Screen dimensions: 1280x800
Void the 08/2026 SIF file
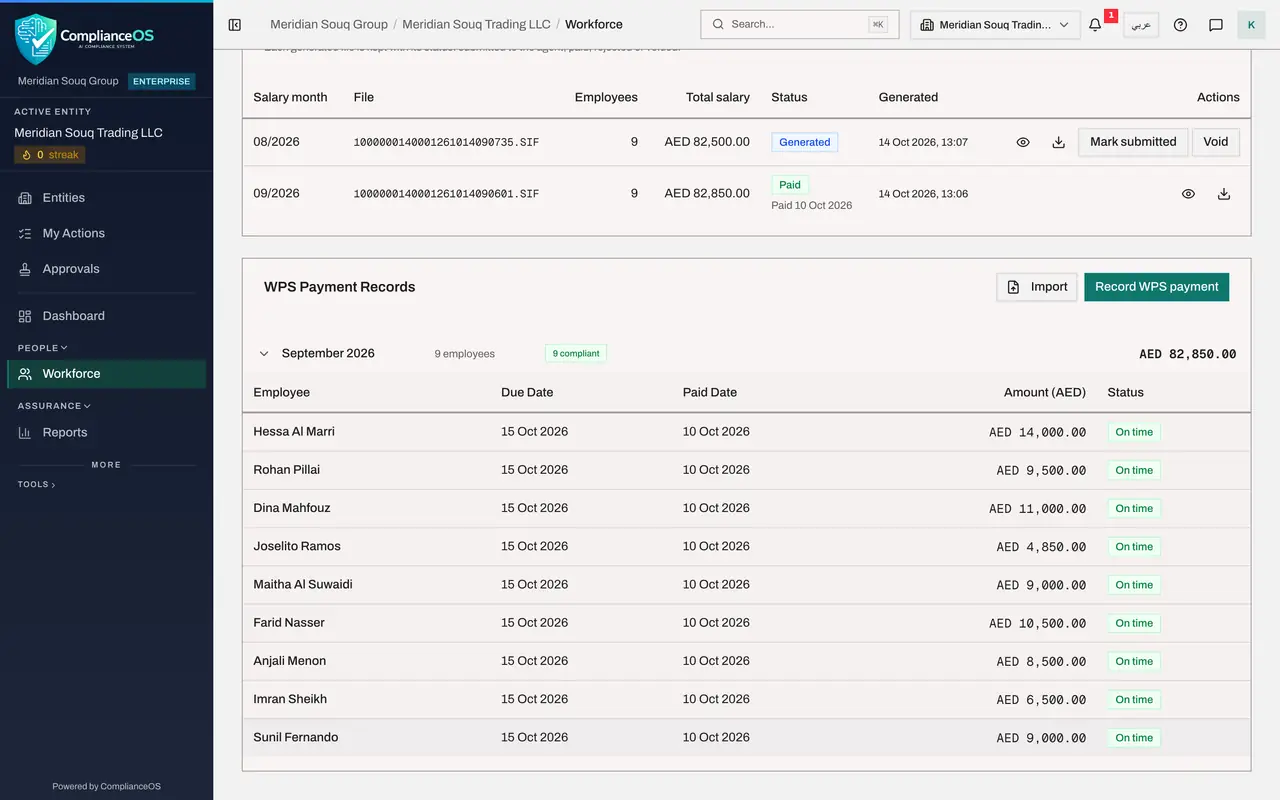coord(1216,142)
